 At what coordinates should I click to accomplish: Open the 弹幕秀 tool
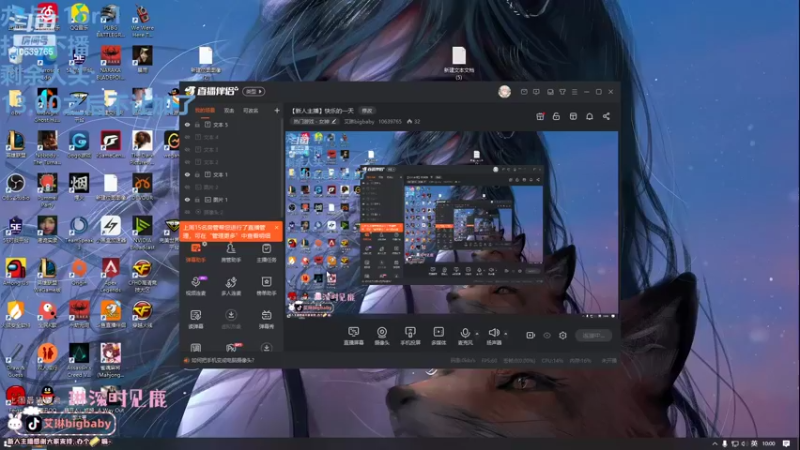[x=266, y=319]
